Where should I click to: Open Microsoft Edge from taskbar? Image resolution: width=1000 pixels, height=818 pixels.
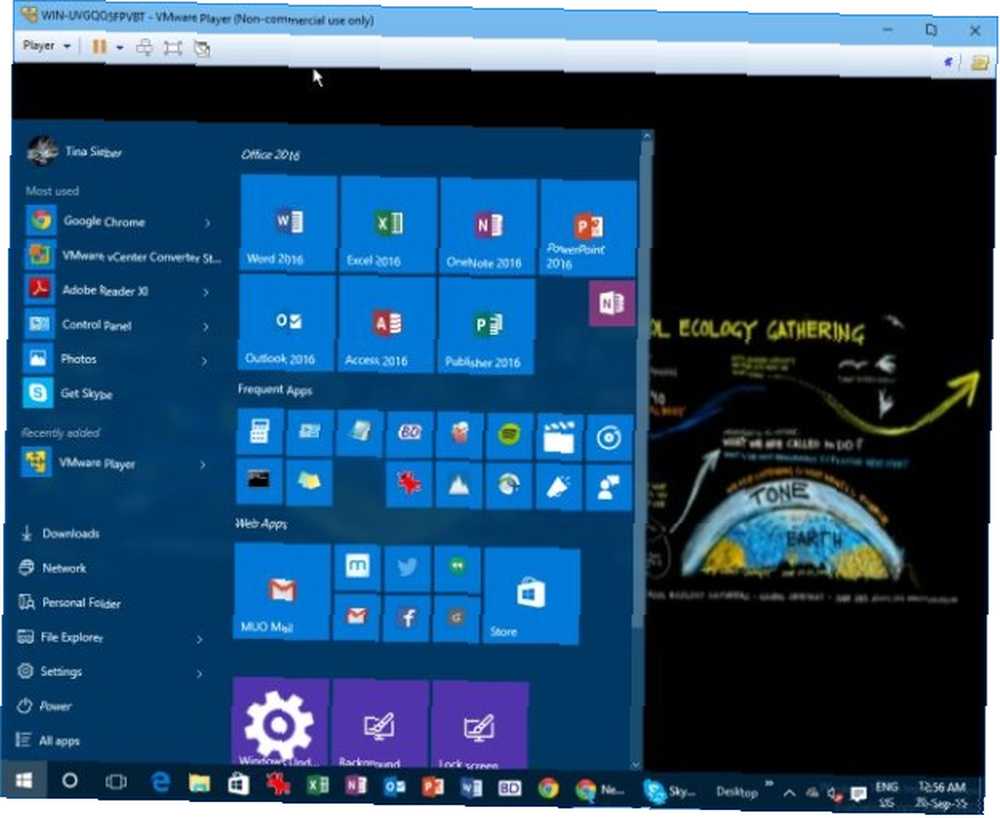pyautogui.click(x=161, y=782)
